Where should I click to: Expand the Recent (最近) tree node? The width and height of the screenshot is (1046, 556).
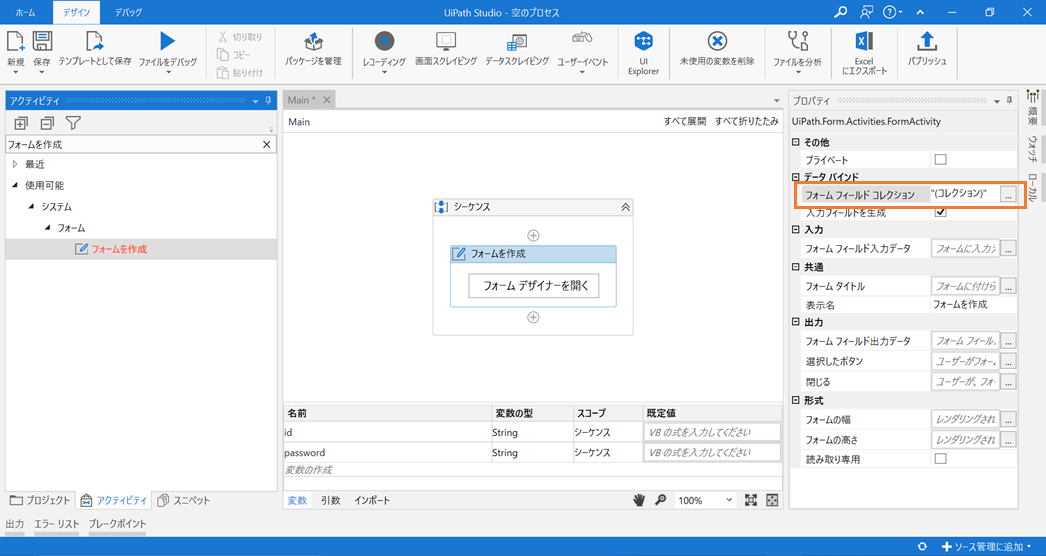(15, 164)
